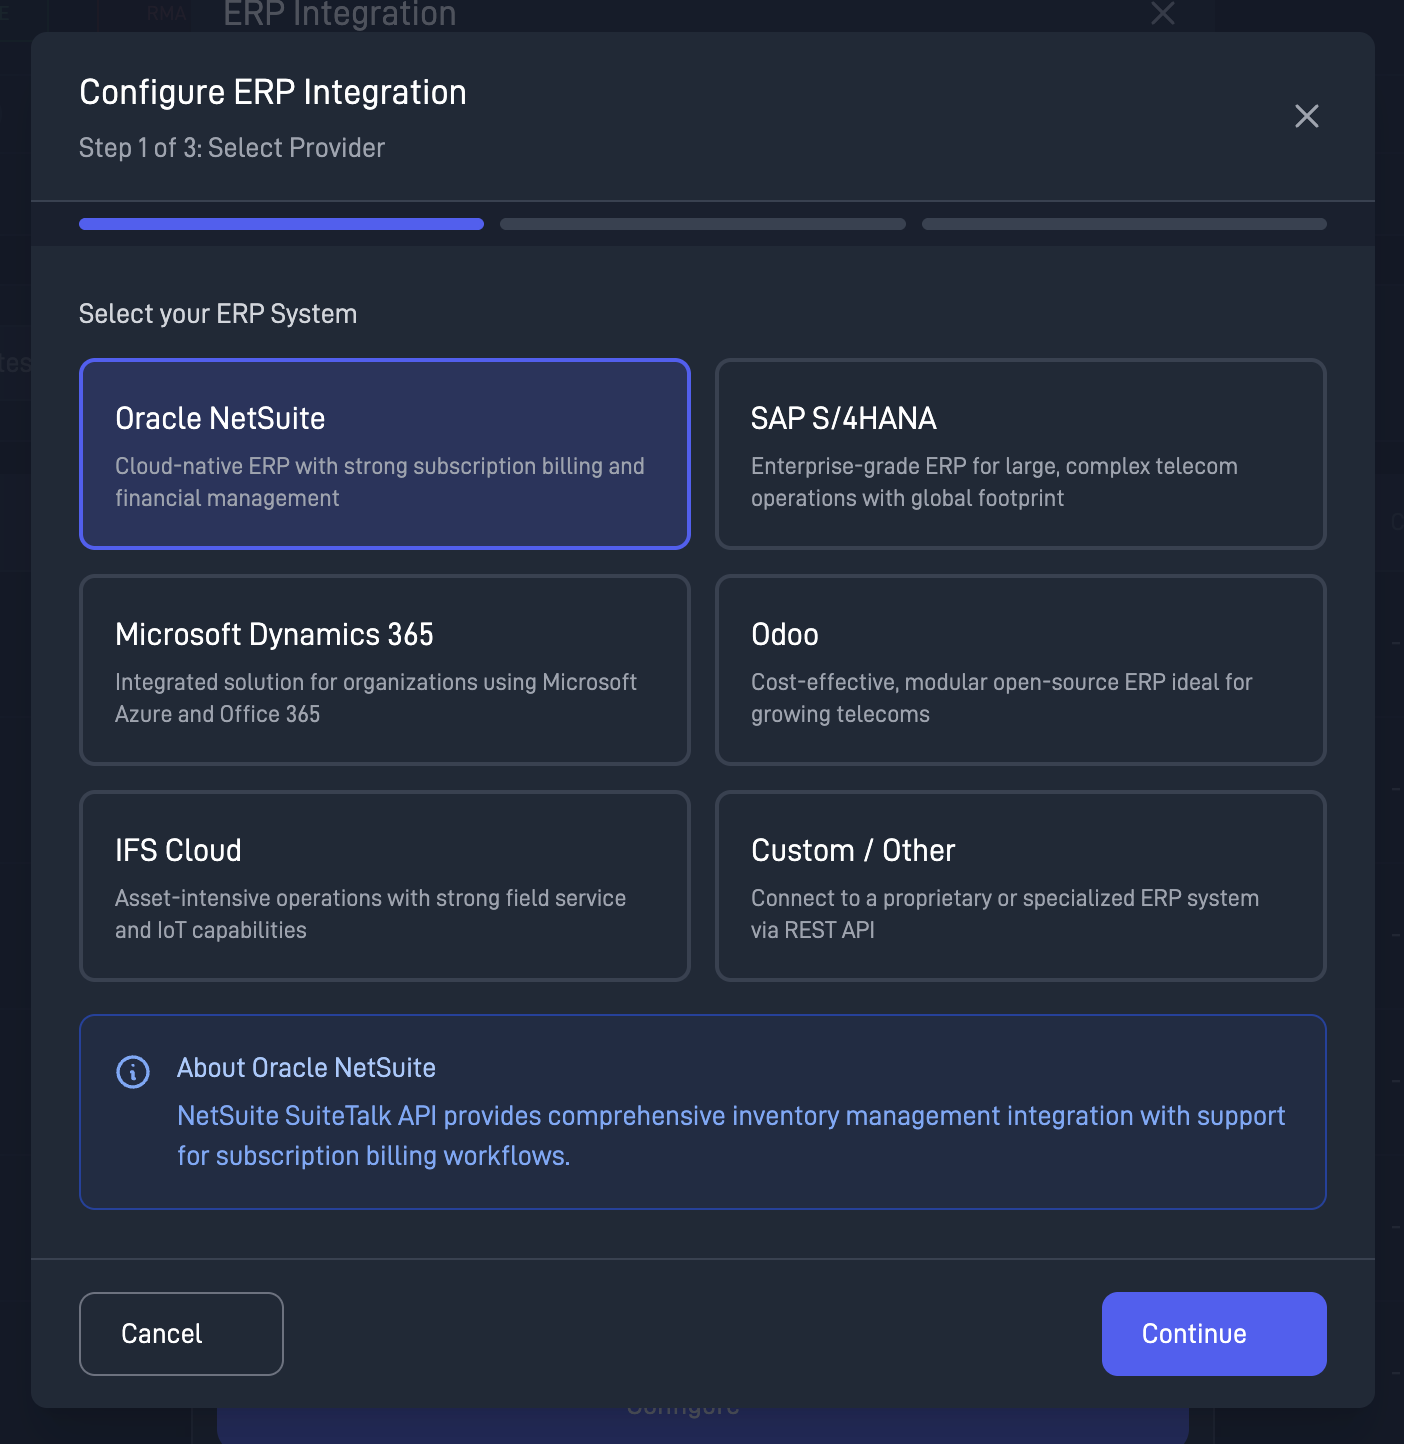Viewport: 1404px width, 1444px height.
Task: Click the info icon beside About Oracle NetSuite
Action: click(133, 1072)
